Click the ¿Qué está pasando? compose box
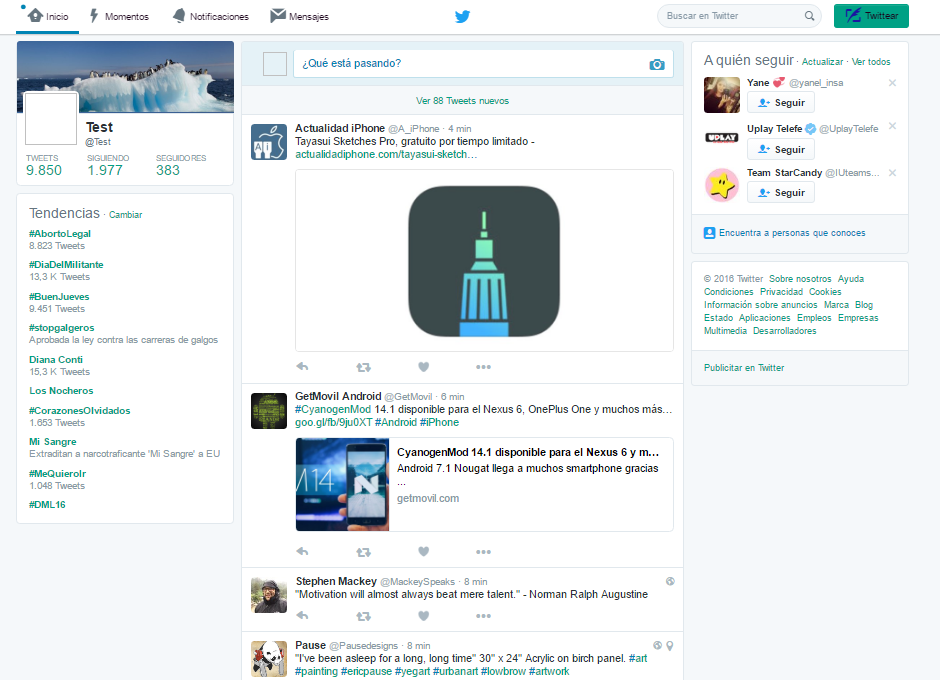940x680 pixels. pos(483,64)
